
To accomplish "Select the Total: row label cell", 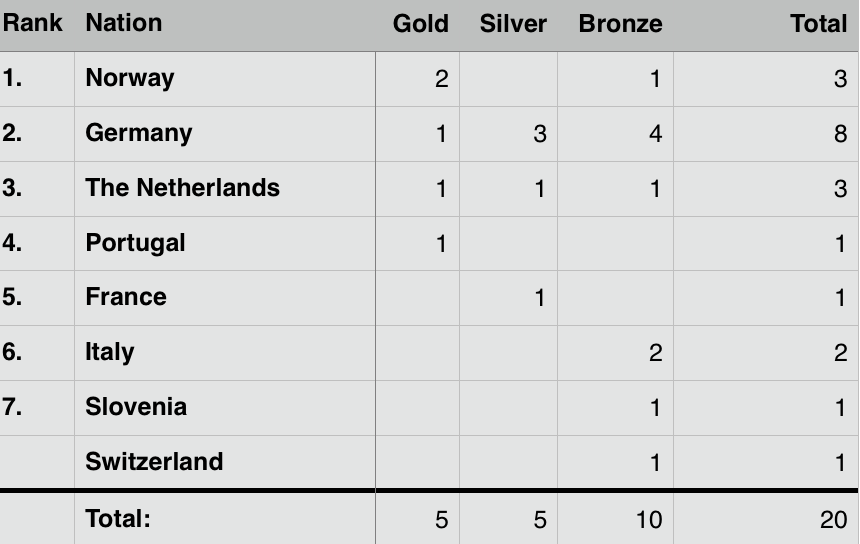I will pos(225,519).
